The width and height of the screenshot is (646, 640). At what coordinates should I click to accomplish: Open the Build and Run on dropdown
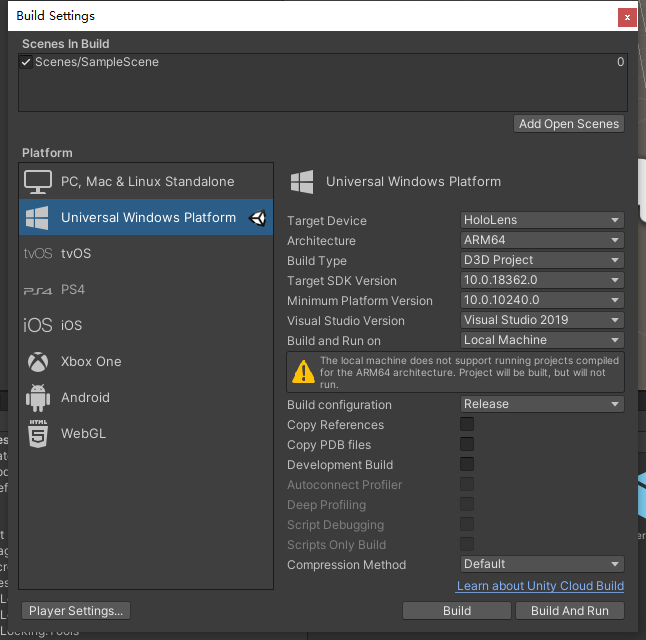click(542, 340)
